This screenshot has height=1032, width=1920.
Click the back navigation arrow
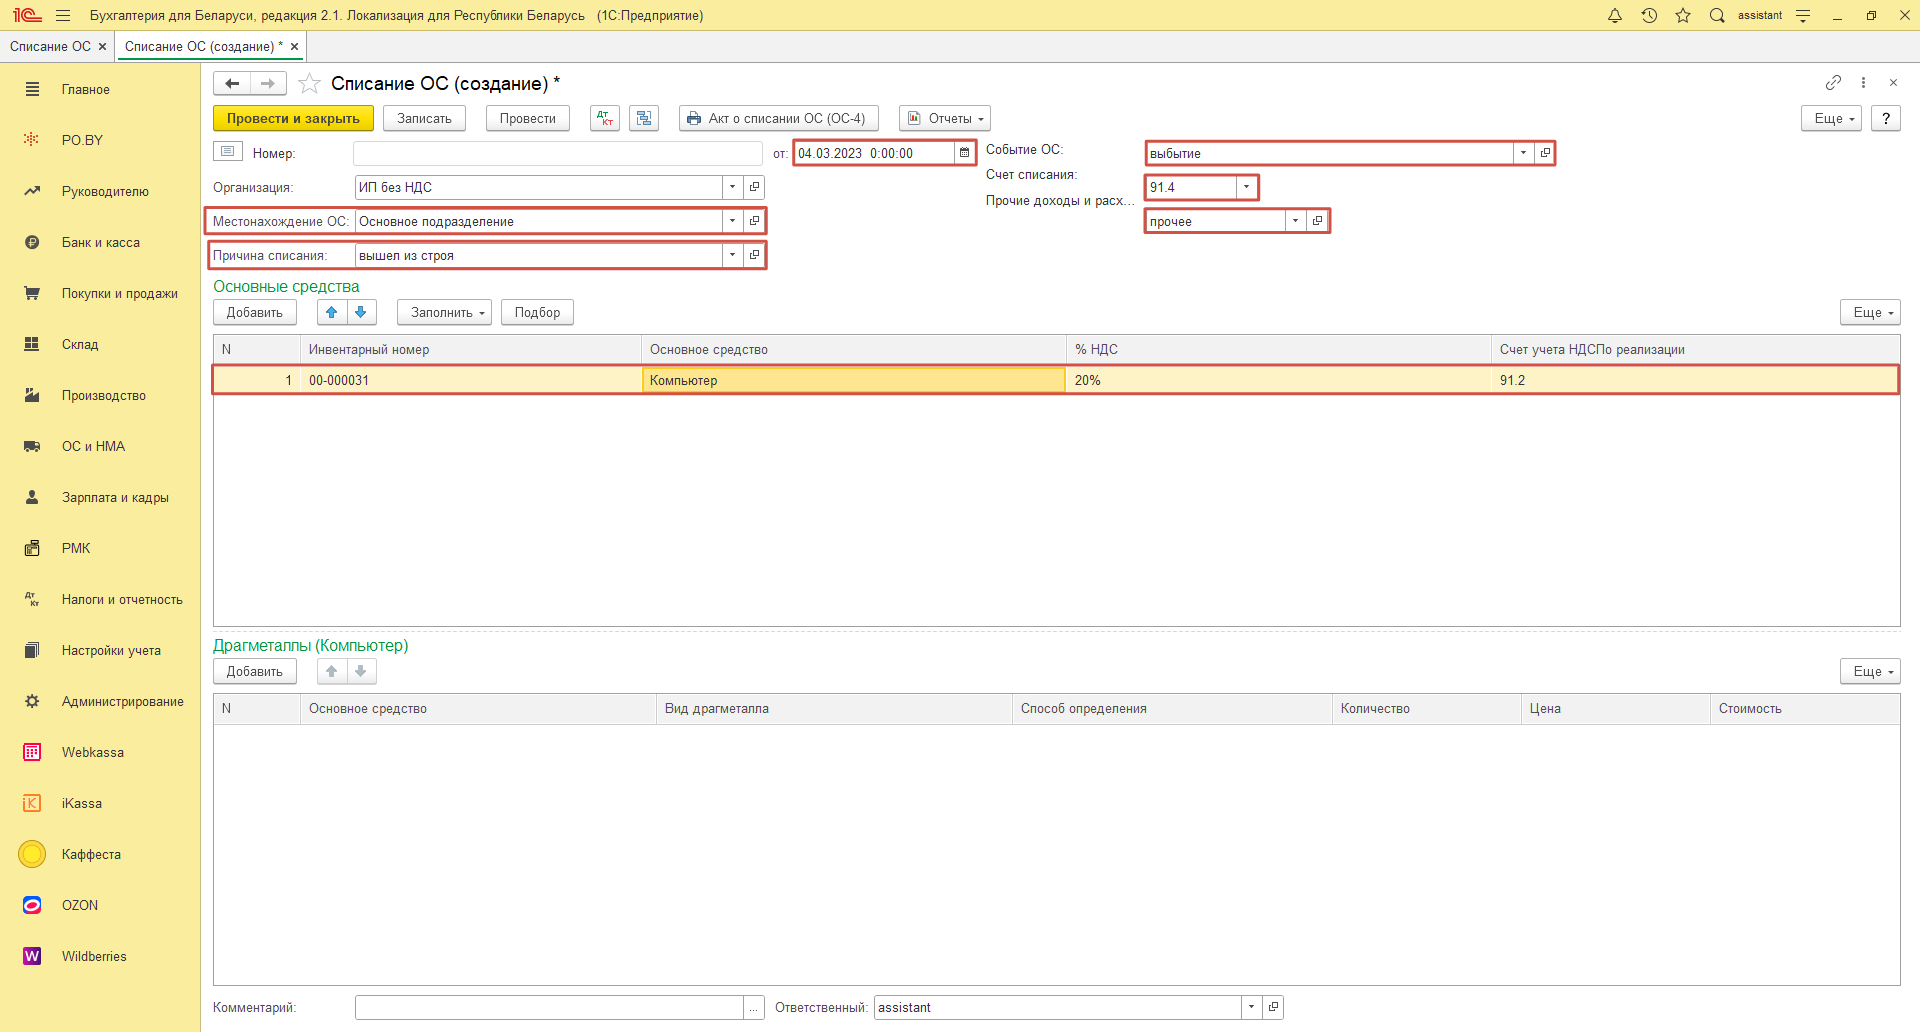coord(232,84)
